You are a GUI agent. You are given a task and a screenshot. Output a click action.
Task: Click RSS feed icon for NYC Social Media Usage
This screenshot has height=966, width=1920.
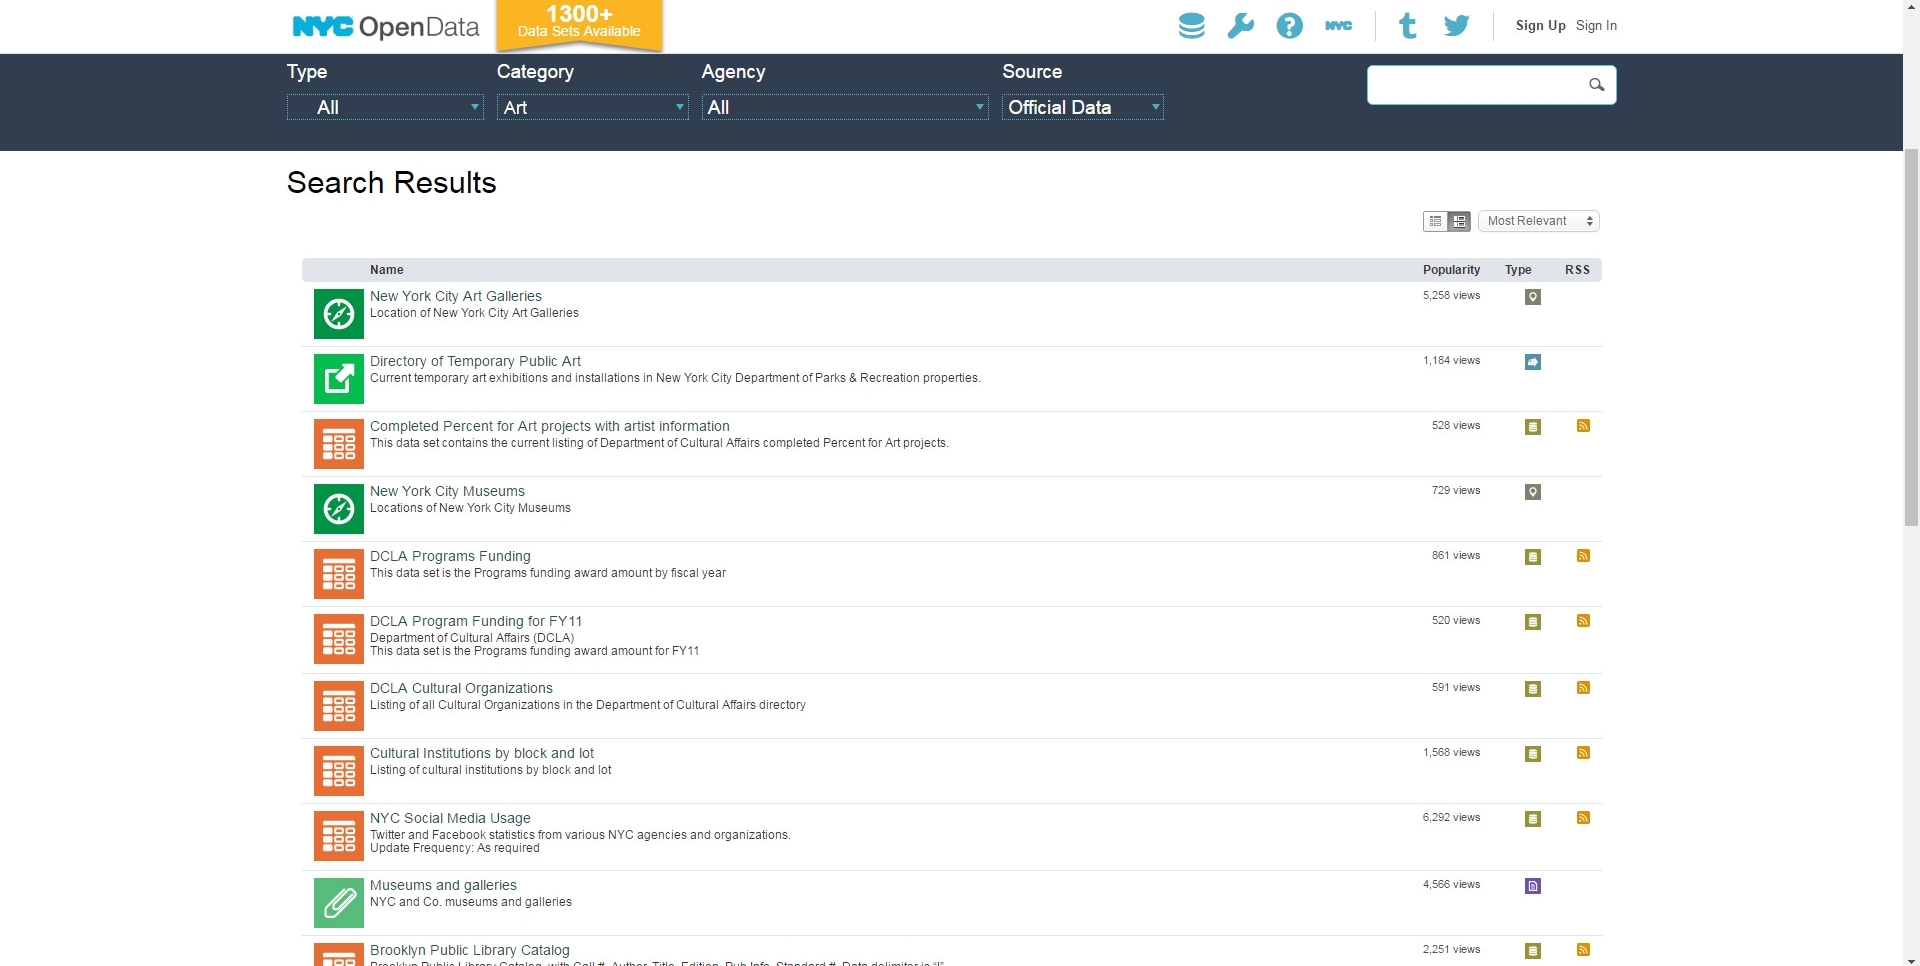1583,818
